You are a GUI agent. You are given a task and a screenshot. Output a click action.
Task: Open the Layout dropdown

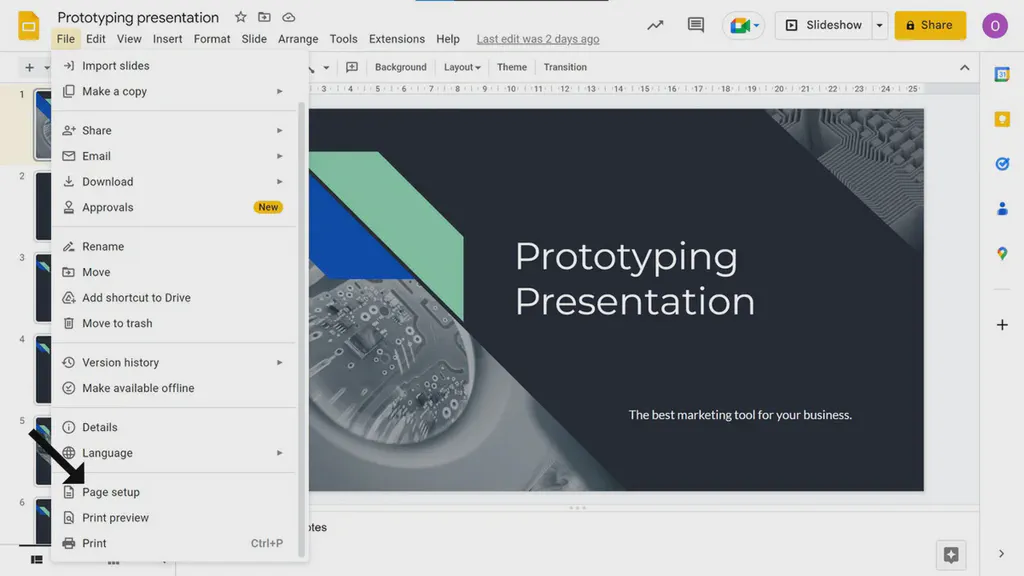click(x=461, y=67)
